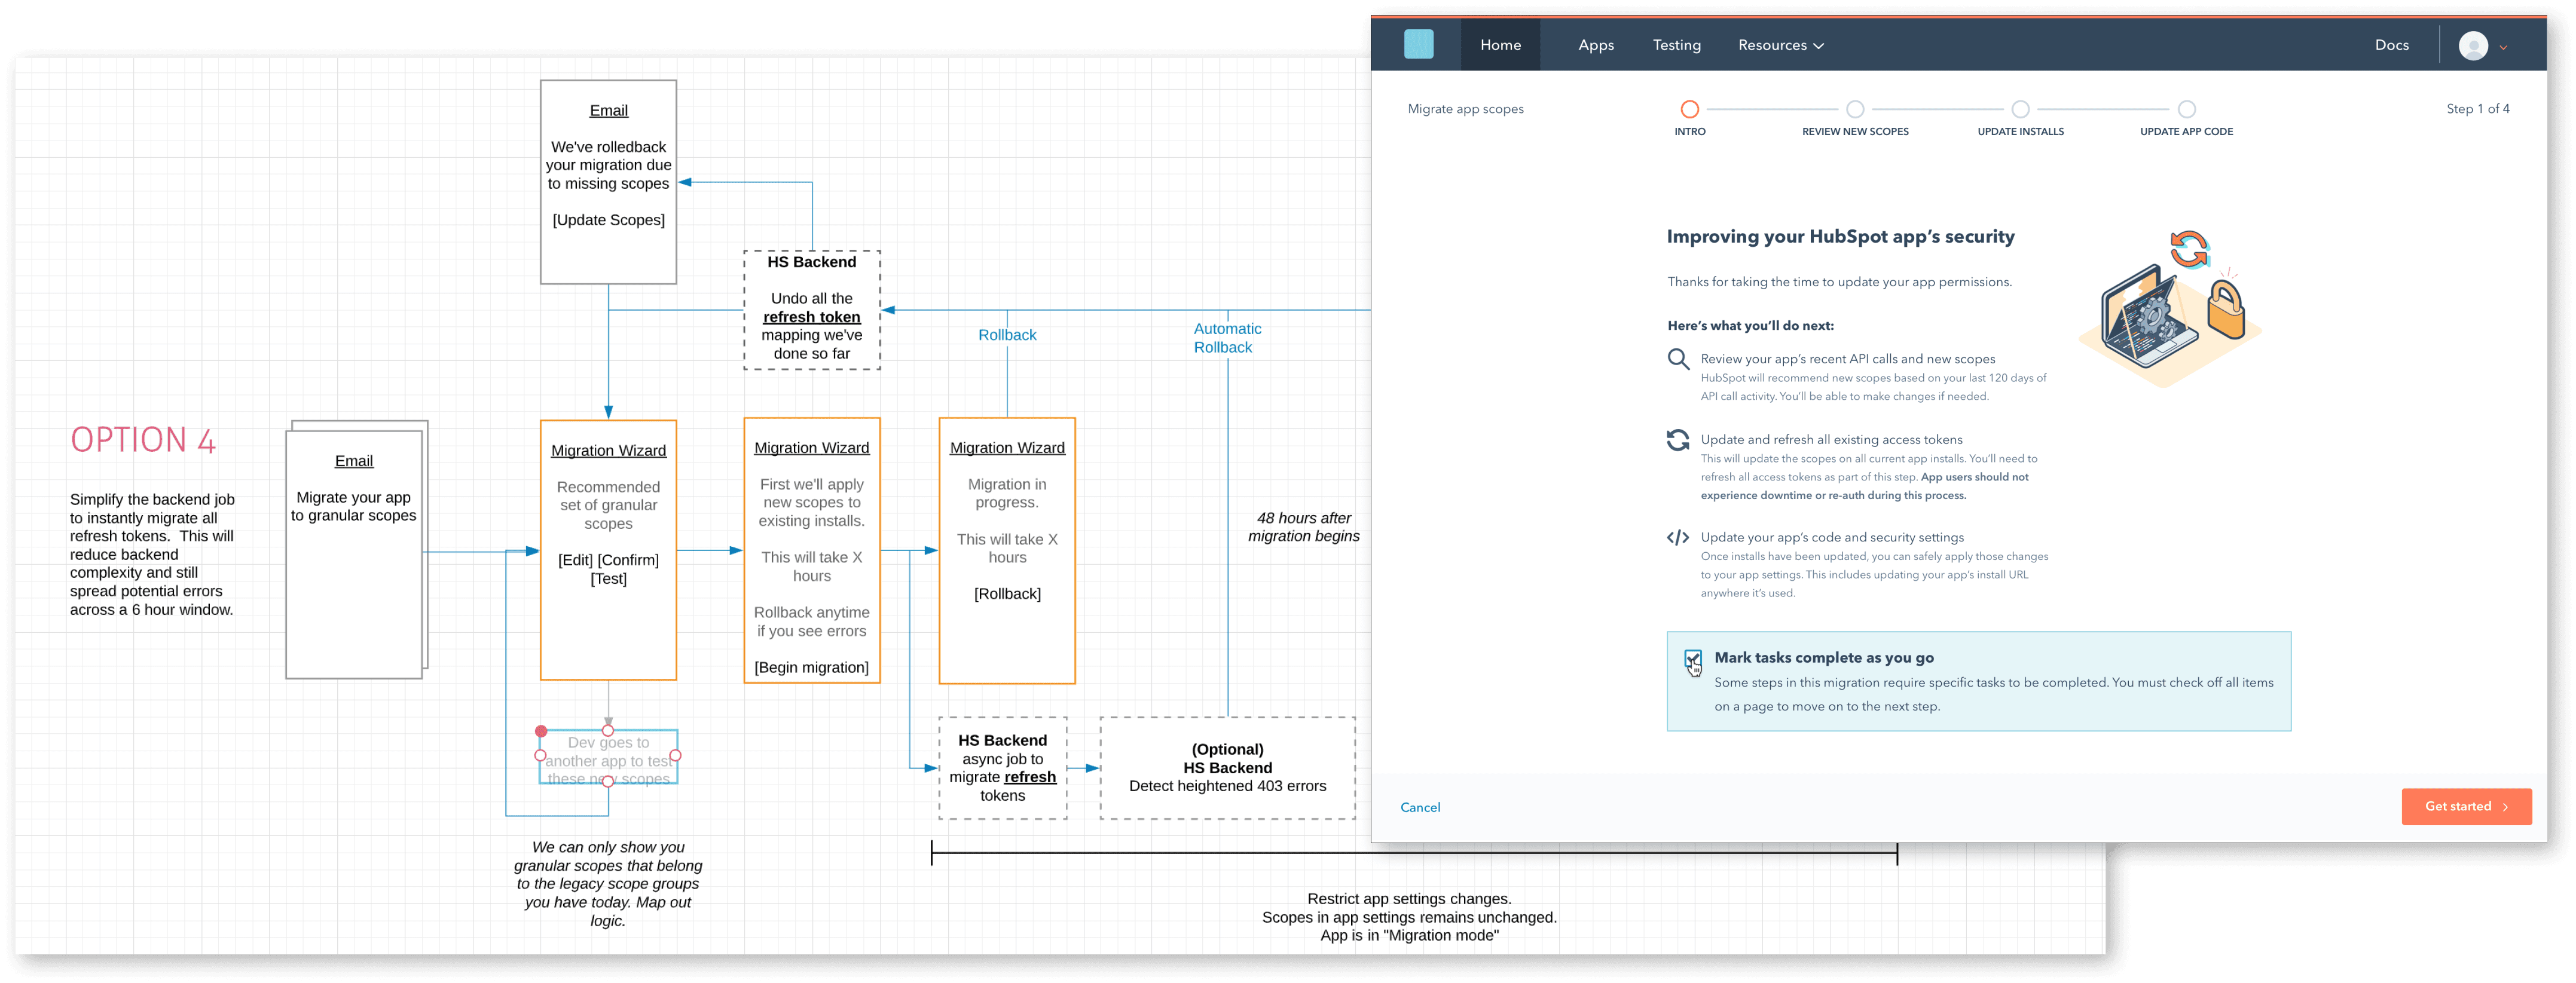2576x983 pixels.
Task: Open the Docs link
Action: pos(2391,46)
